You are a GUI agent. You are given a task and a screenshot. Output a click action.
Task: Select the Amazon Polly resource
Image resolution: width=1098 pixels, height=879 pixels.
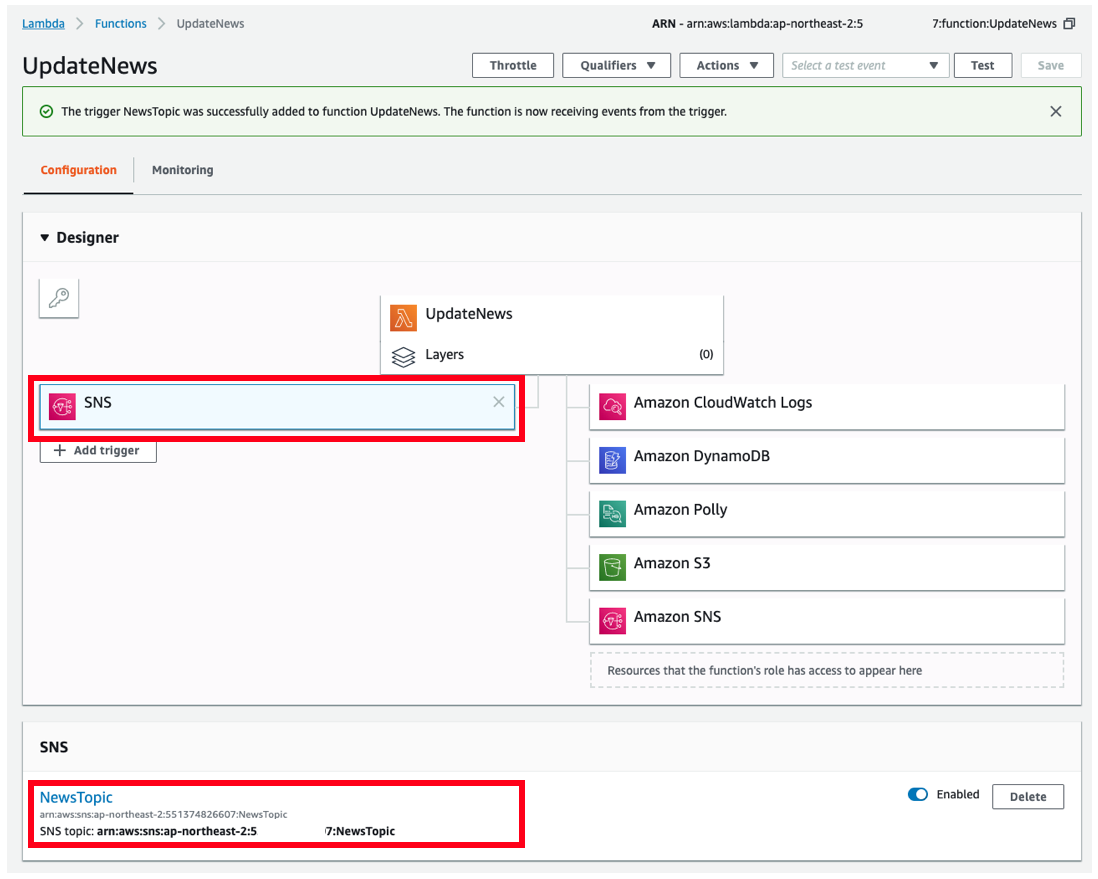827,513
